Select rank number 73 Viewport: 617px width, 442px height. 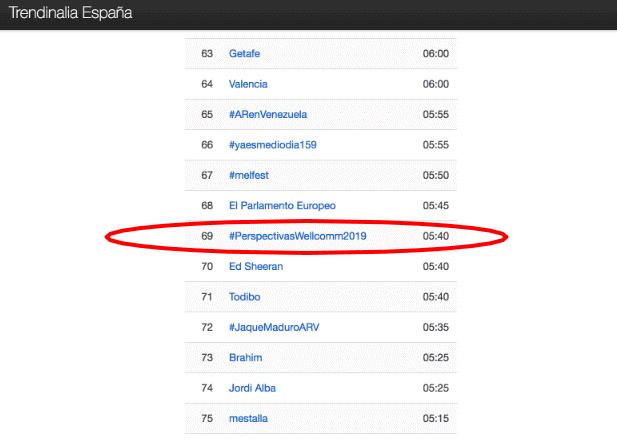coord(207,357)
